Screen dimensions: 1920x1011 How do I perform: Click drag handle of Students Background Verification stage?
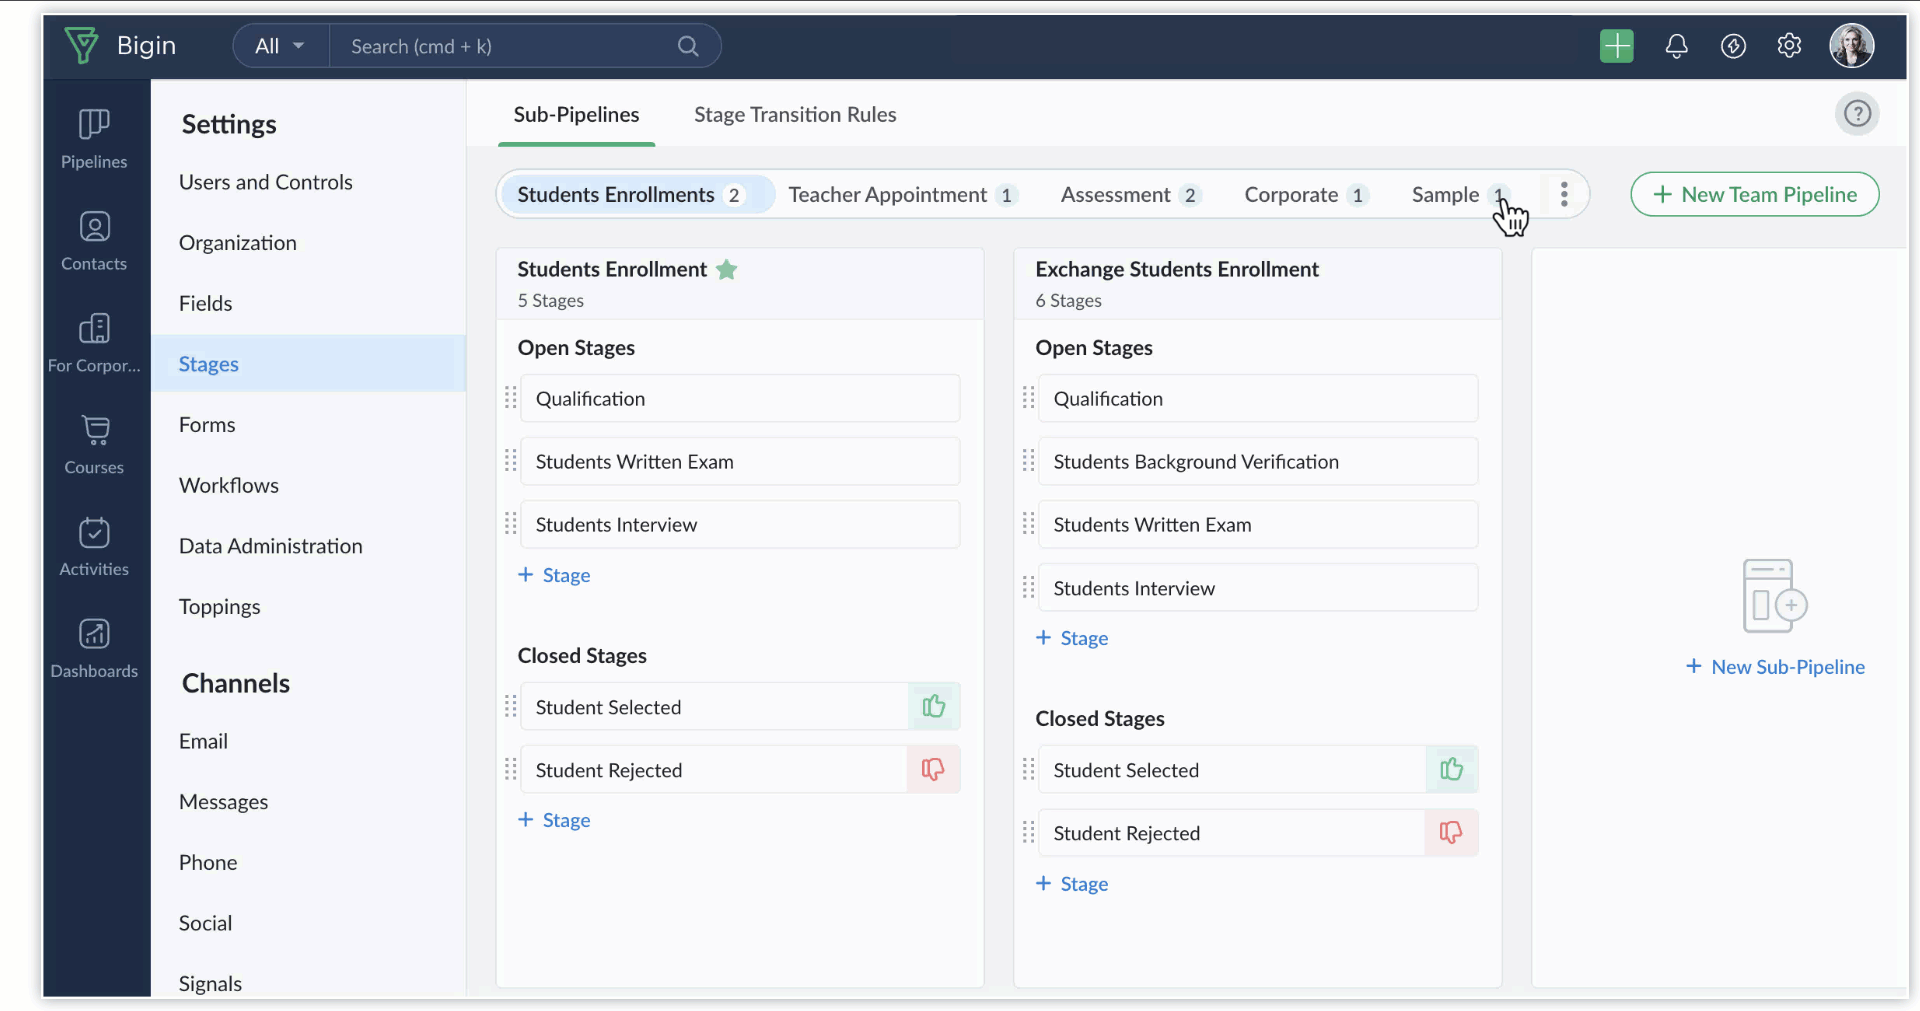[x=1028, y=461]
